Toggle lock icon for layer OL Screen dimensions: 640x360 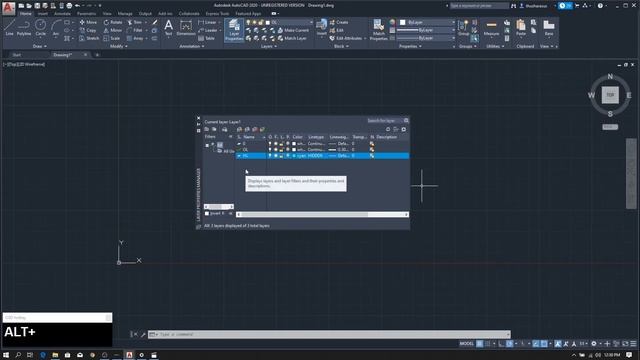pyautogui.click(x=282, y=150)
